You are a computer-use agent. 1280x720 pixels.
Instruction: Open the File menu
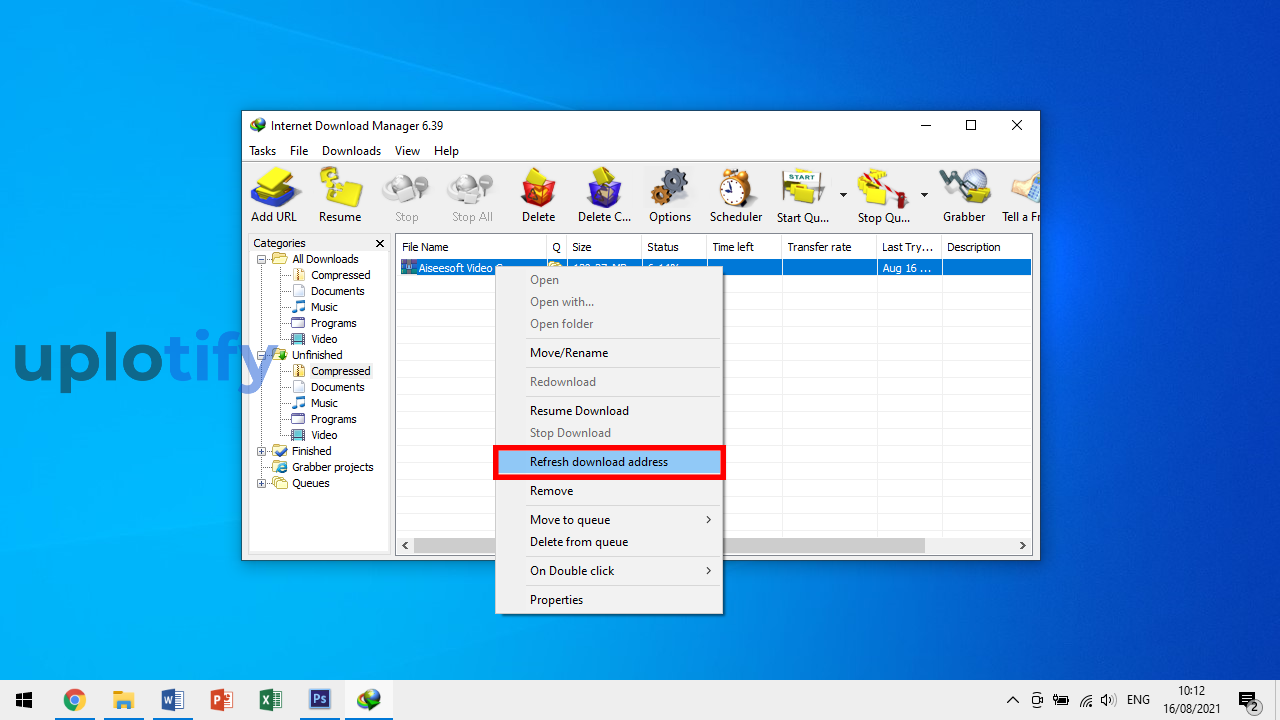(x=299, y=151)
